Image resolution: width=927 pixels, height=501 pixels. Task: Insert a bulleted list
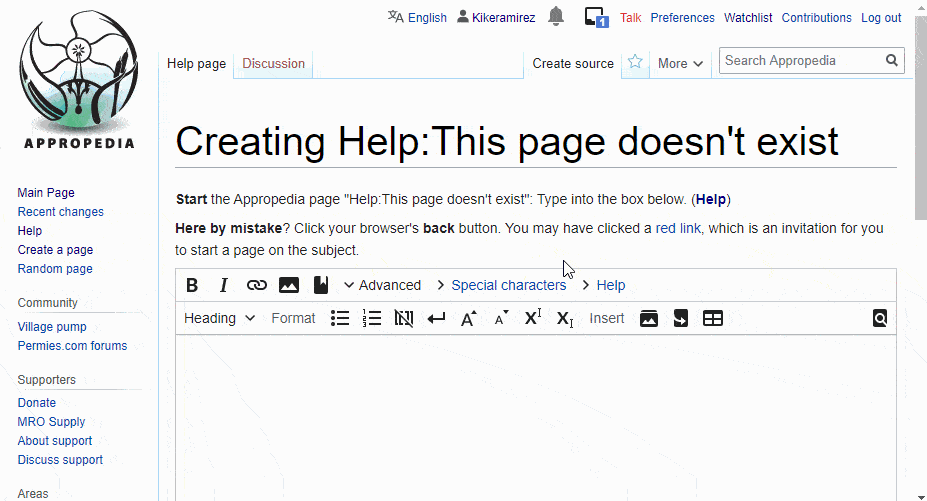(340, 318)
